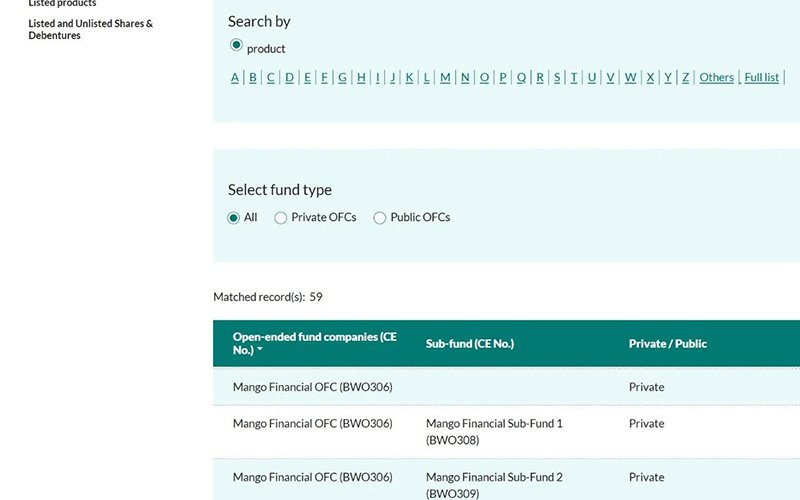Filter products by letter 'W'
Viewport: 800px width, 500px height.
(630, 77)
